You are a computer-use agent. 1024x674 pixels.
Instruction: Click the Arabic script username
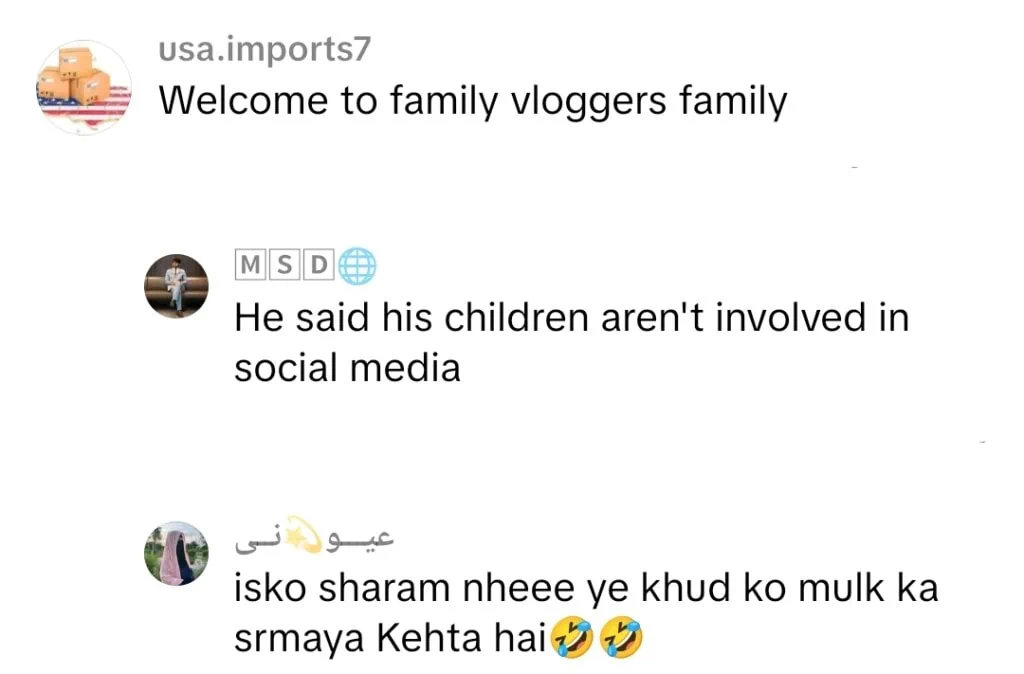(315, 540)
